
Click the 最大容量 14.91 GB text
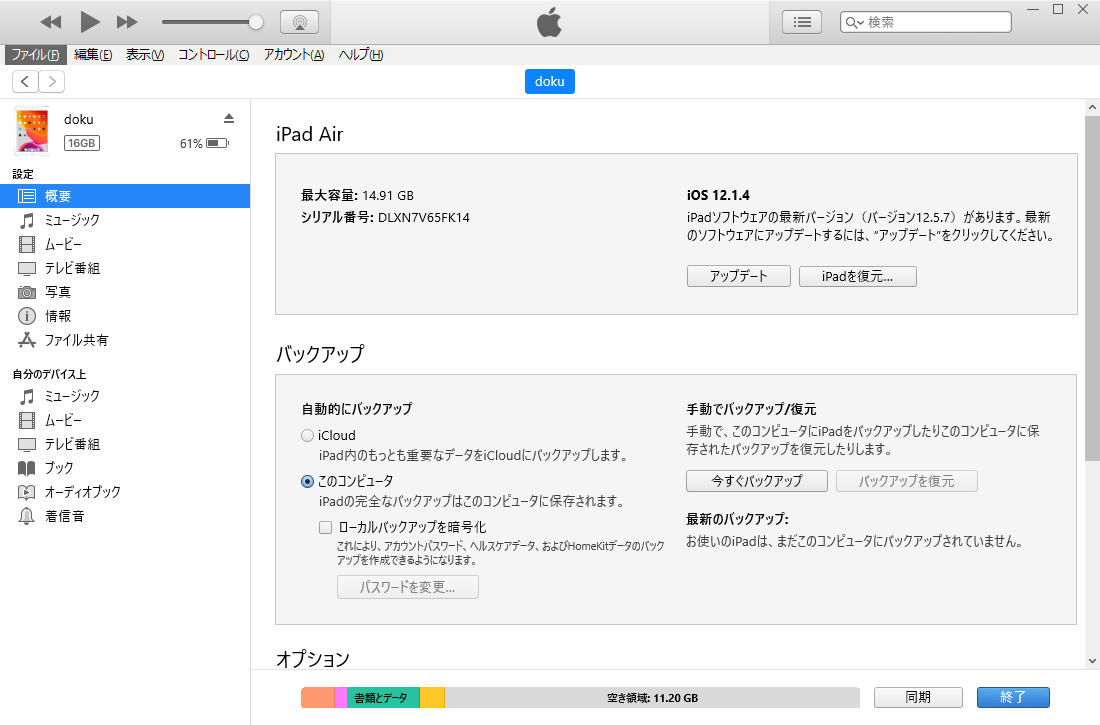tap(357, 195)
